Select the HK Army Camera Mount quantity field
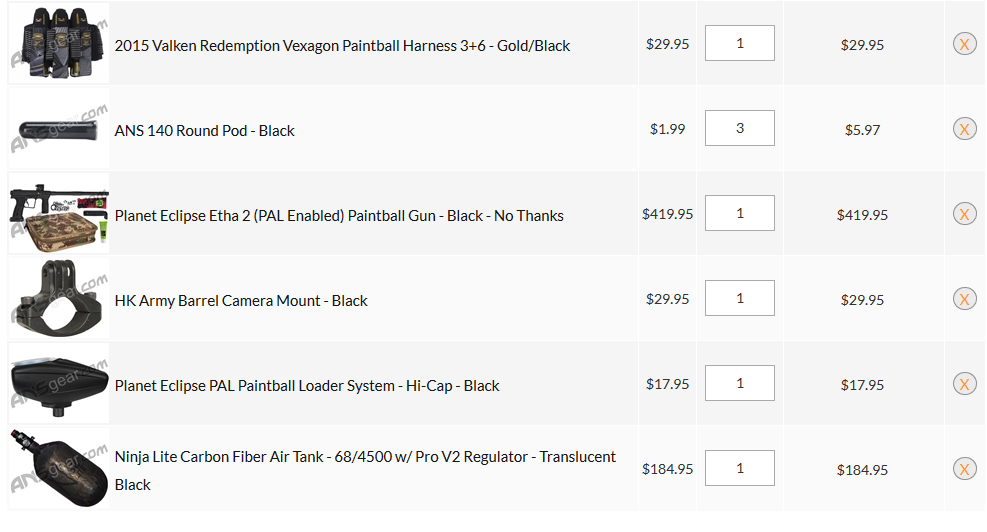The width and height of the screenshot is (987, 532). coord(739,299)
